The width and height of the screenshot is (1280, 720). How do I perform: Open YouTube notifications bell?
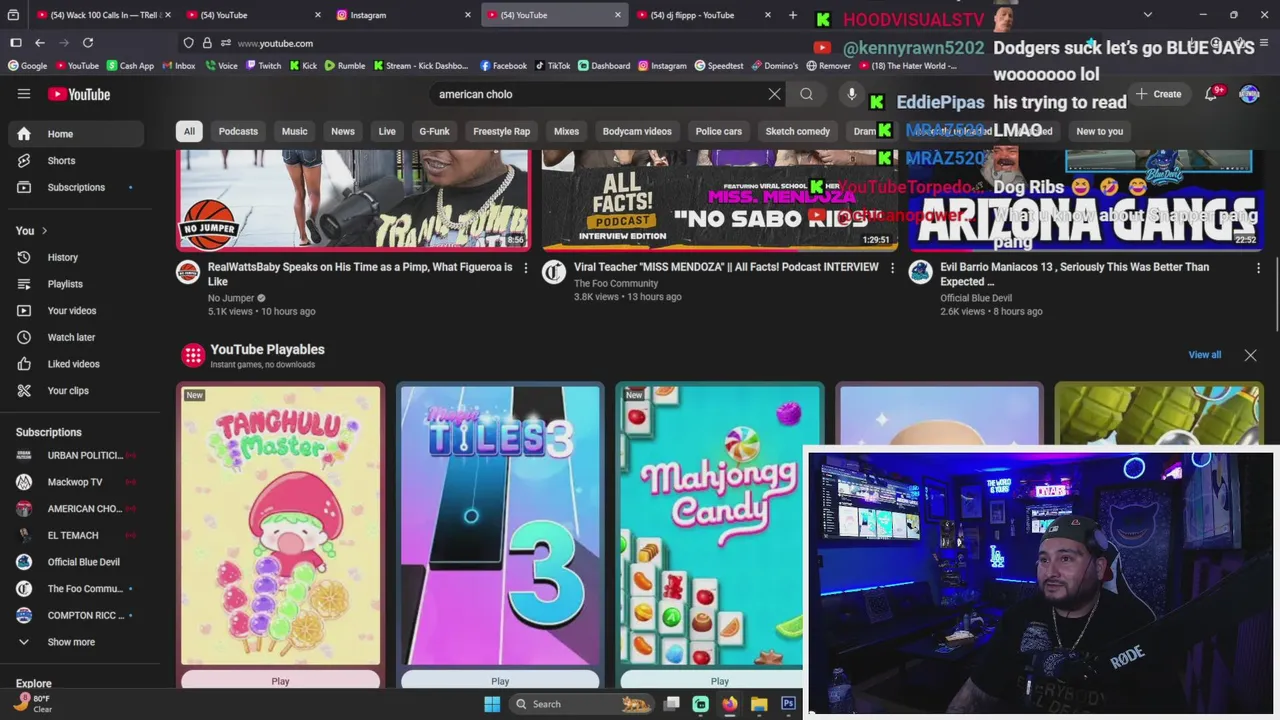pos(1211,94)
